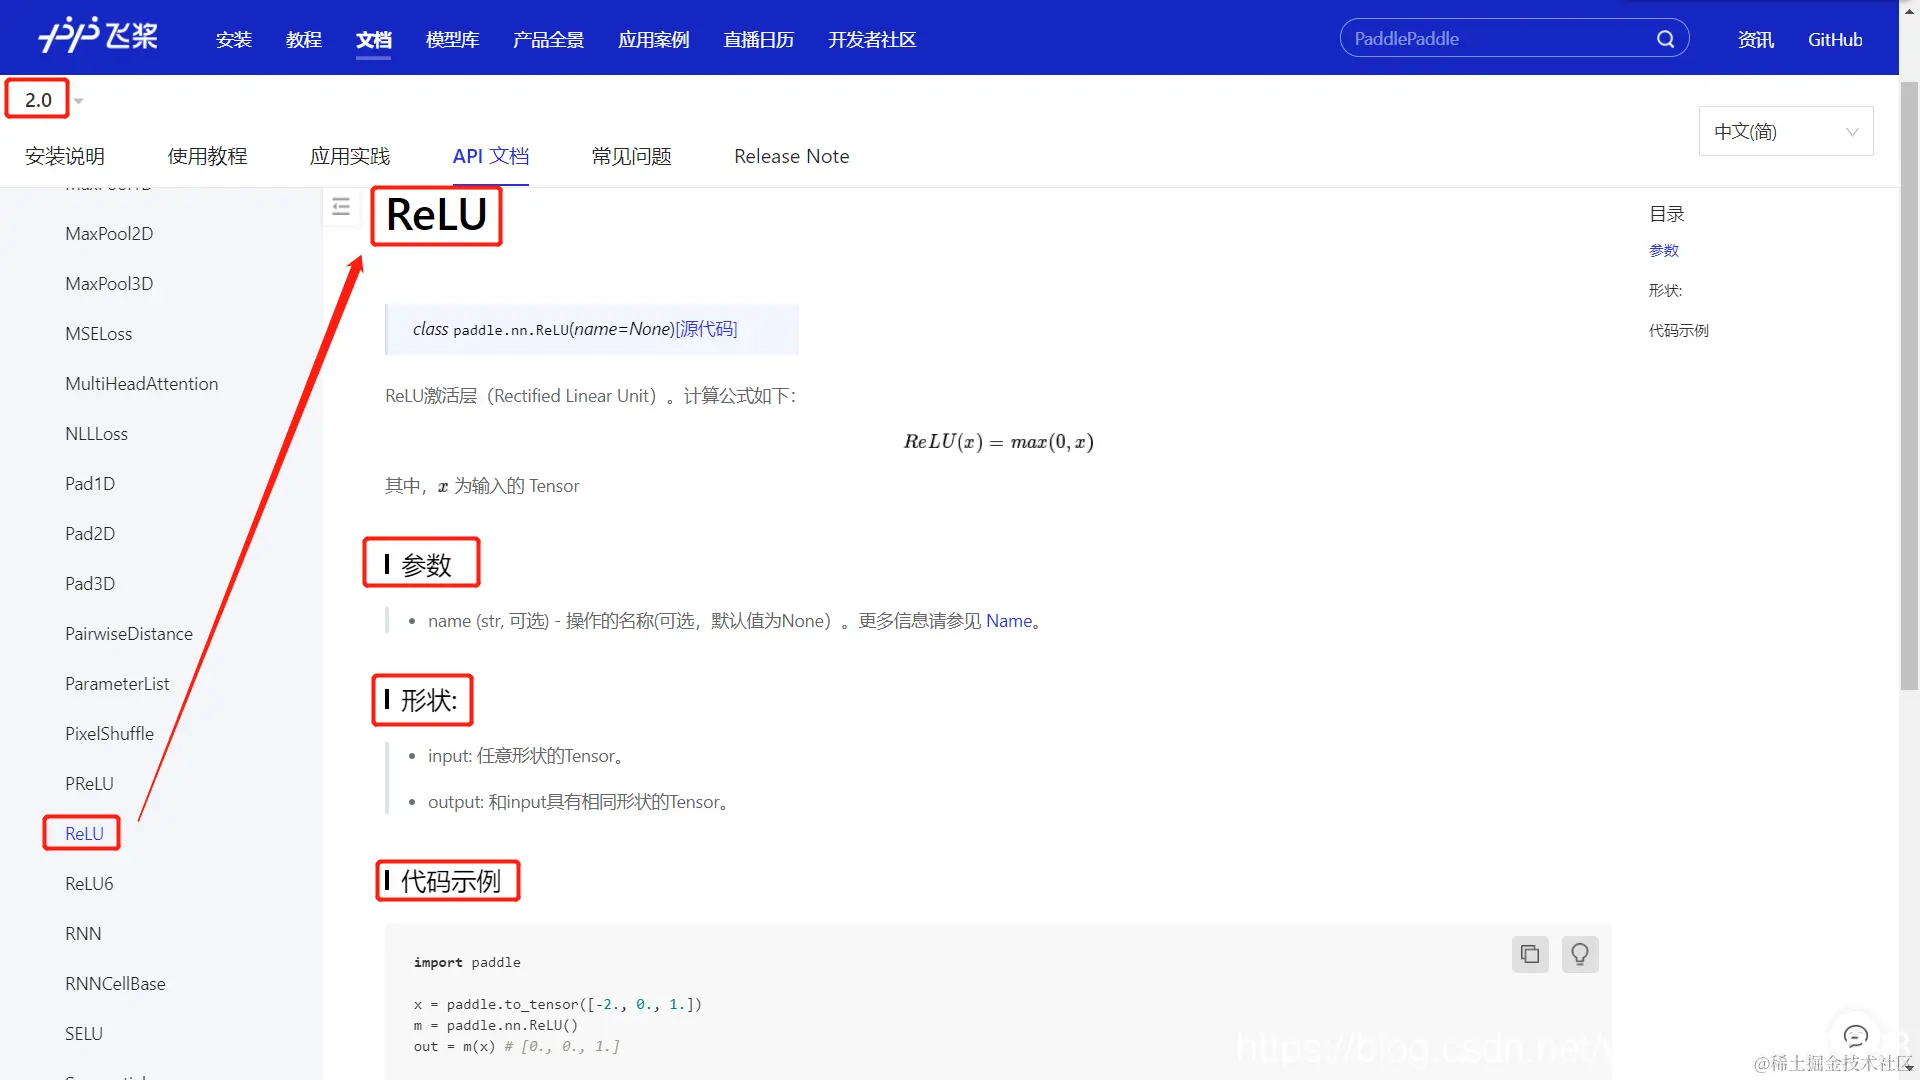Expand the 中文(简) language selector

click(x=1785, y=132)
